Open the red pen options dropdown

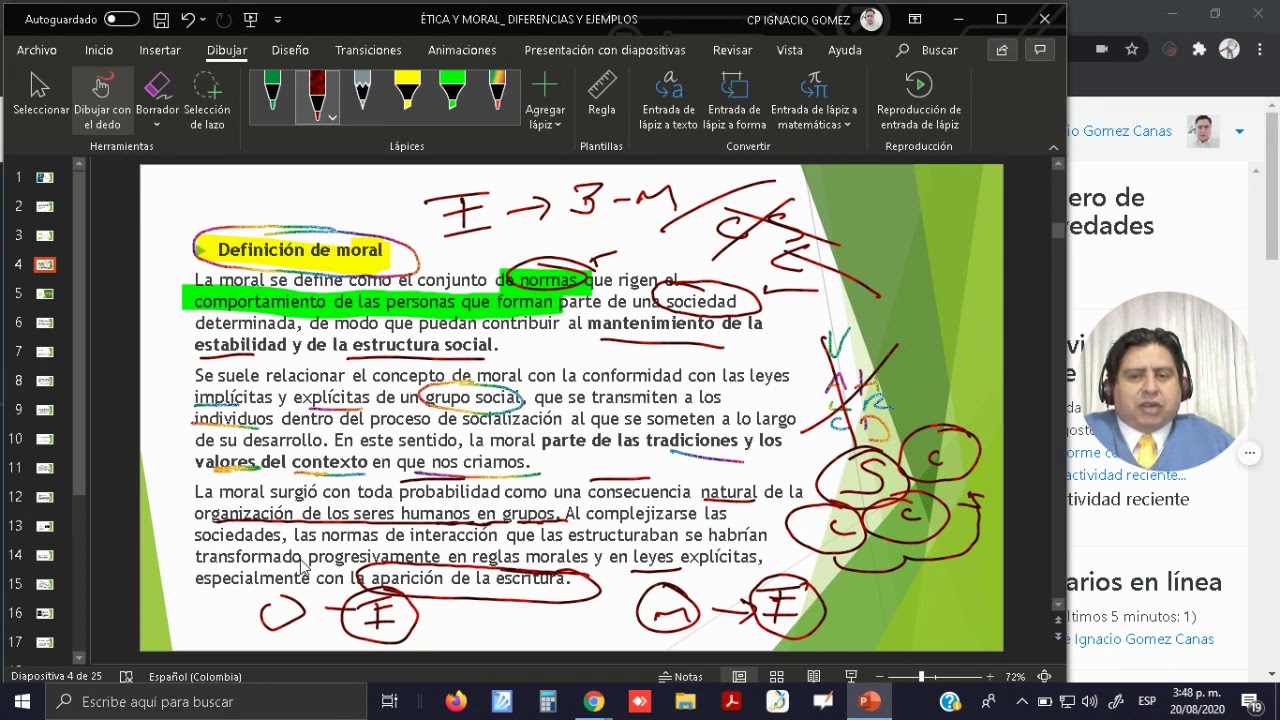point(332,117)
